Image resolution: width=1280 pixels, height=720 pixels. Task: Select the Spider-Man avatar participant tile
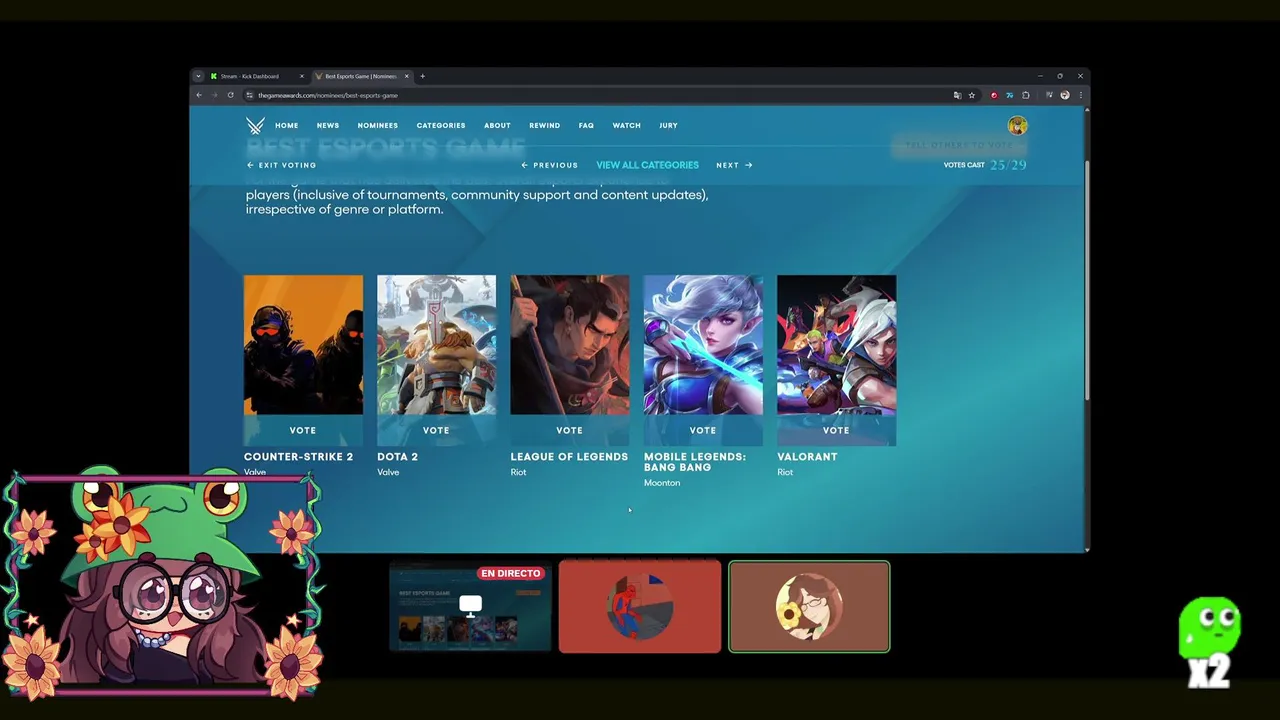point(640,606)
